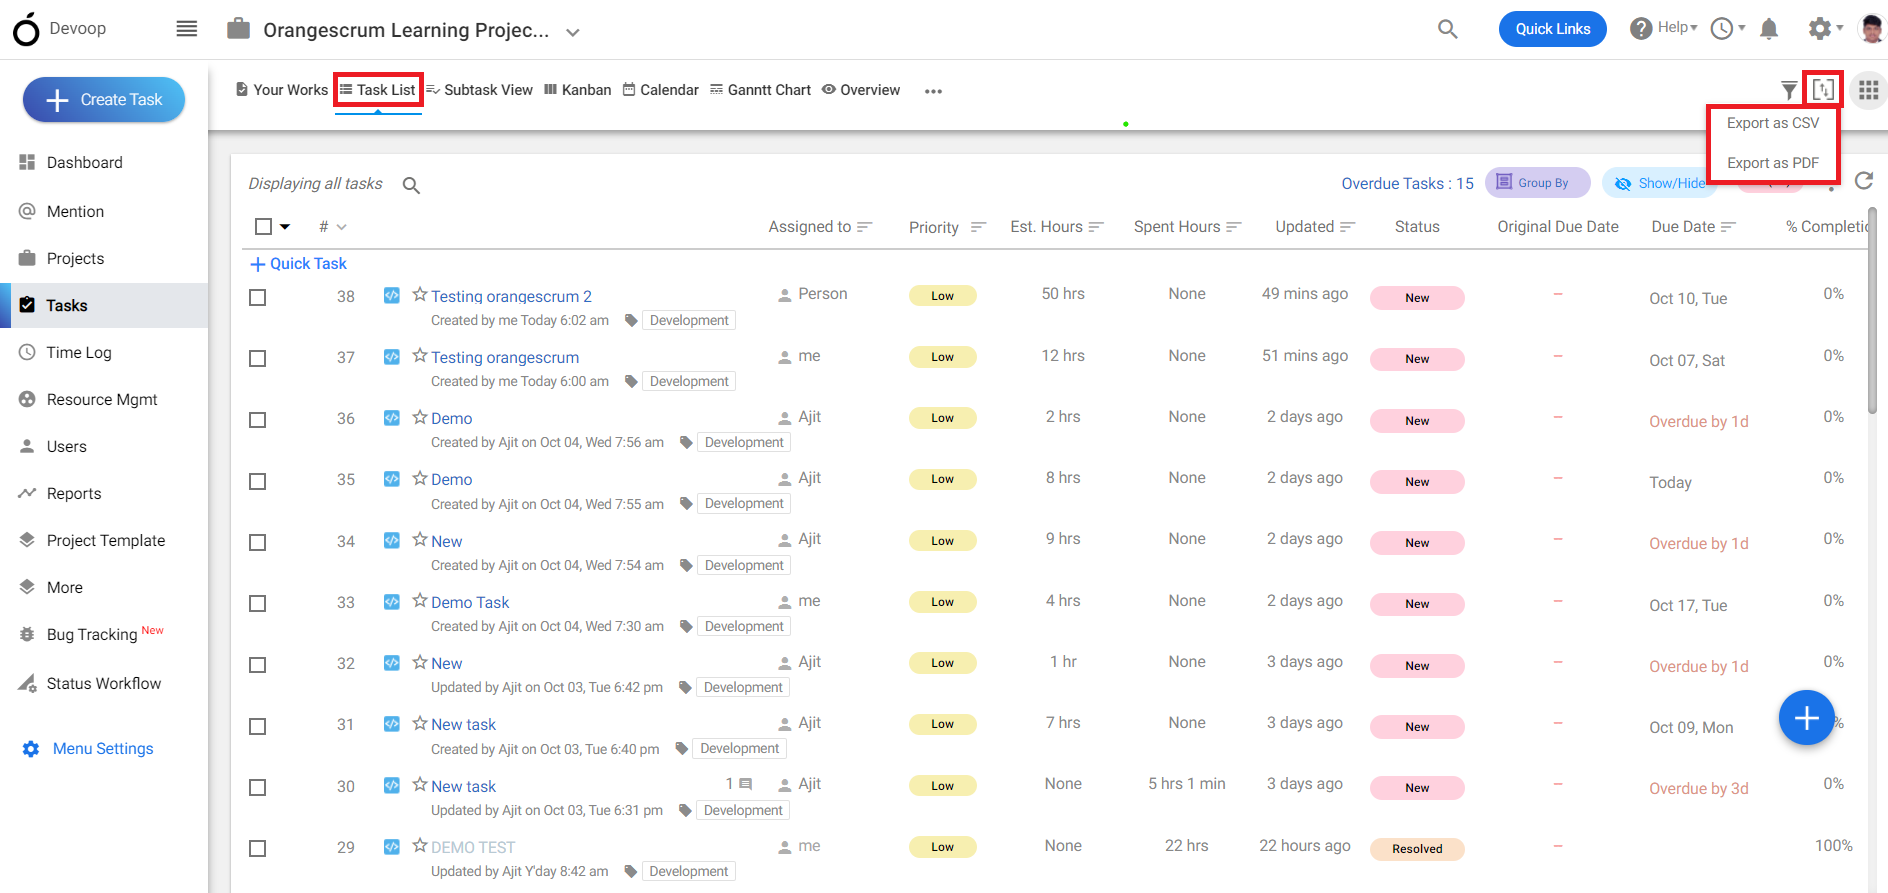Open Mention in sidebar
This screenshot has height=893, width=1888.
(x=75, y=212)
